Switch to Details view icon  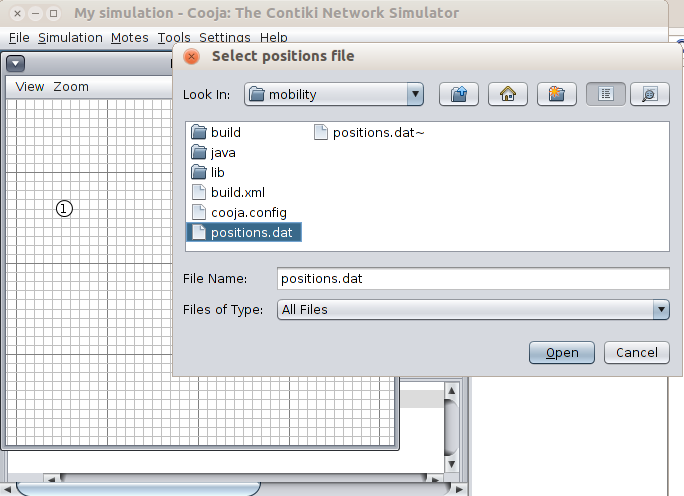point(649,94)
